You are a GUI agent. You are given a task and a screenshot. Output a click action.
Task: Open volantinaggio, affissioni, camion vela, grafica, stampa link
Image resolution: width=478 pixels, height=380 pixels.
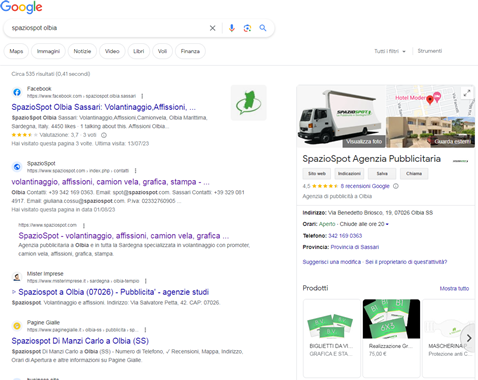coord(110,182)
